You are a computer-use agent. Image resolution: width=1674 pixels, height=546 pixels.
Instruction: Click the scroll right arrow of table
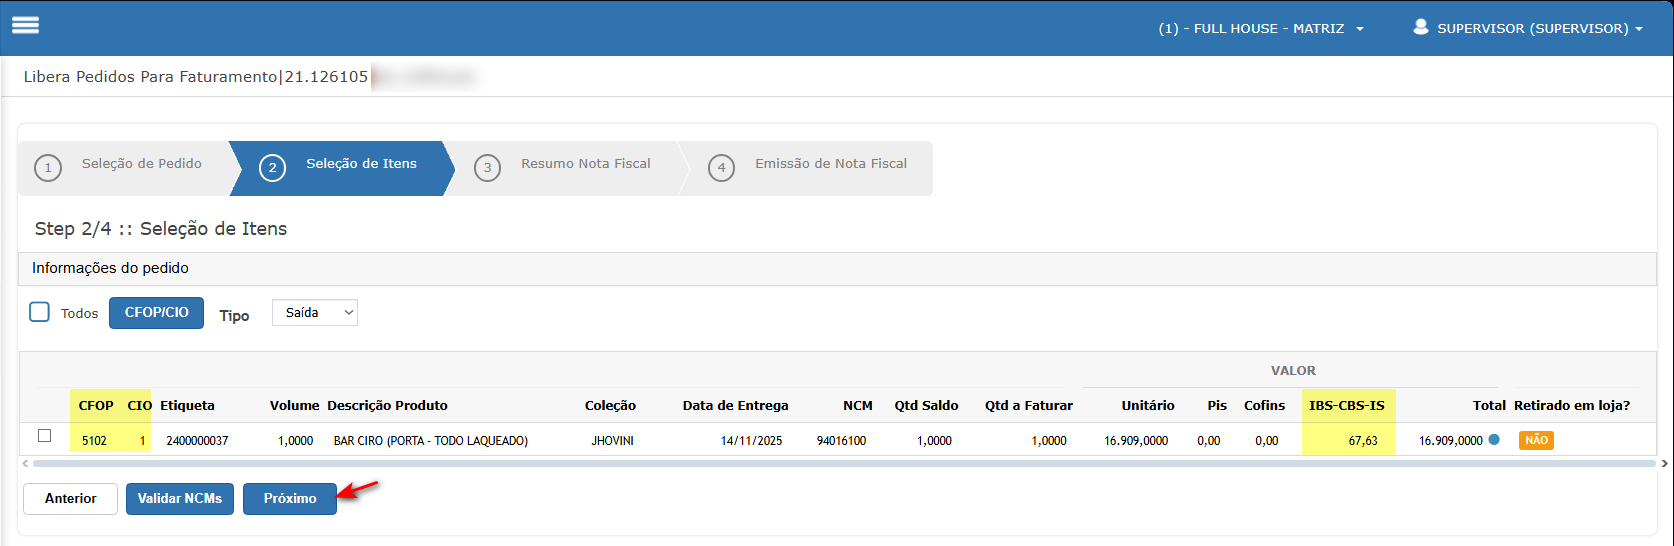[1664, 463]
